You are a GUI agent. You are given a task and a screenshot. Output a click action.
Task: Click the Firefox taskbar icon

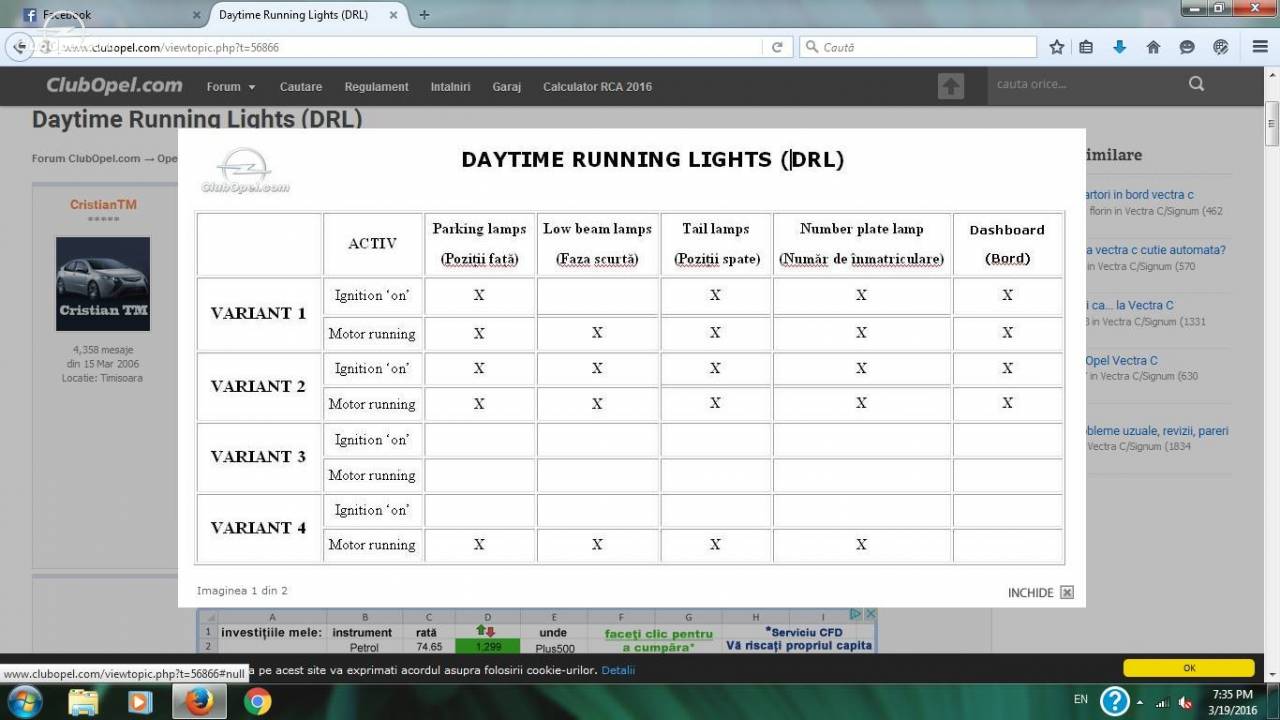point(199,701)
